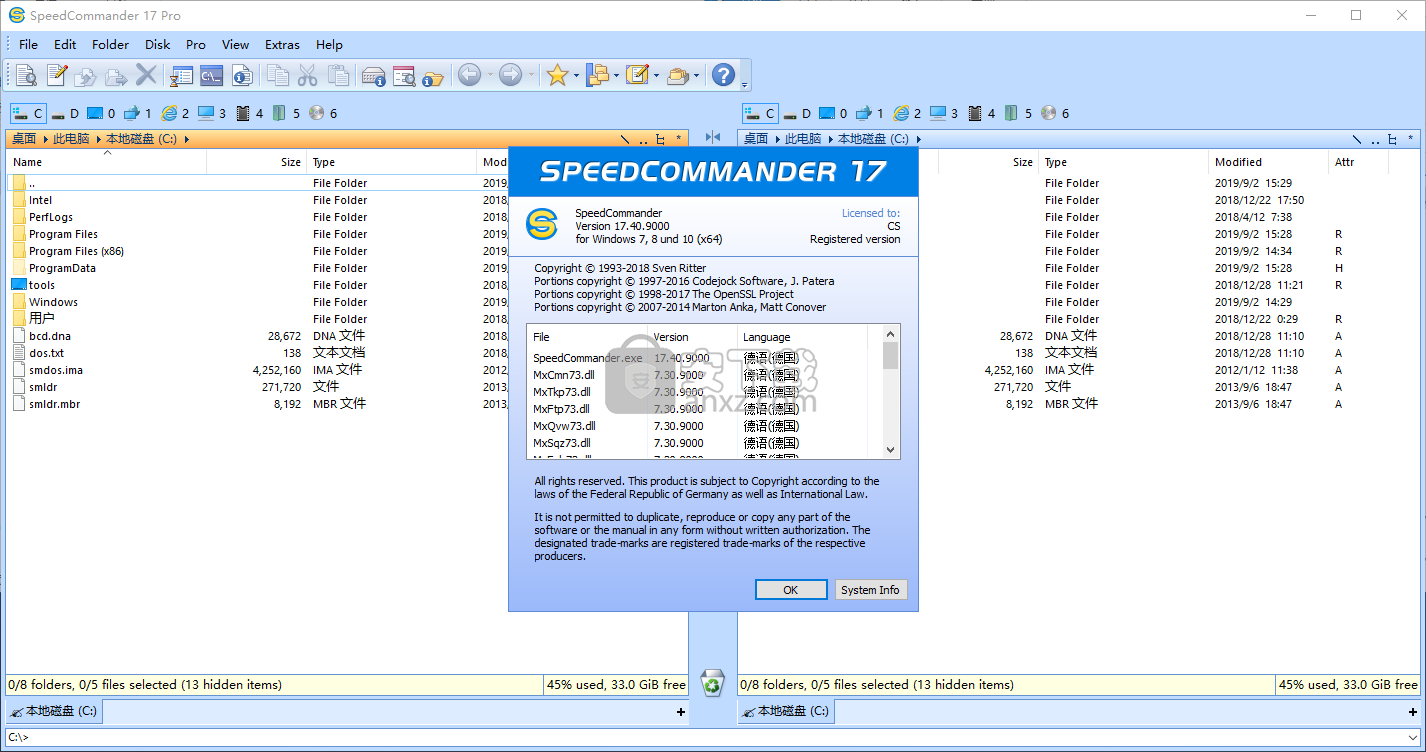Open location 4 in right panel drive bar
The width and height of the screenshot is (1426, 752).
981,113
